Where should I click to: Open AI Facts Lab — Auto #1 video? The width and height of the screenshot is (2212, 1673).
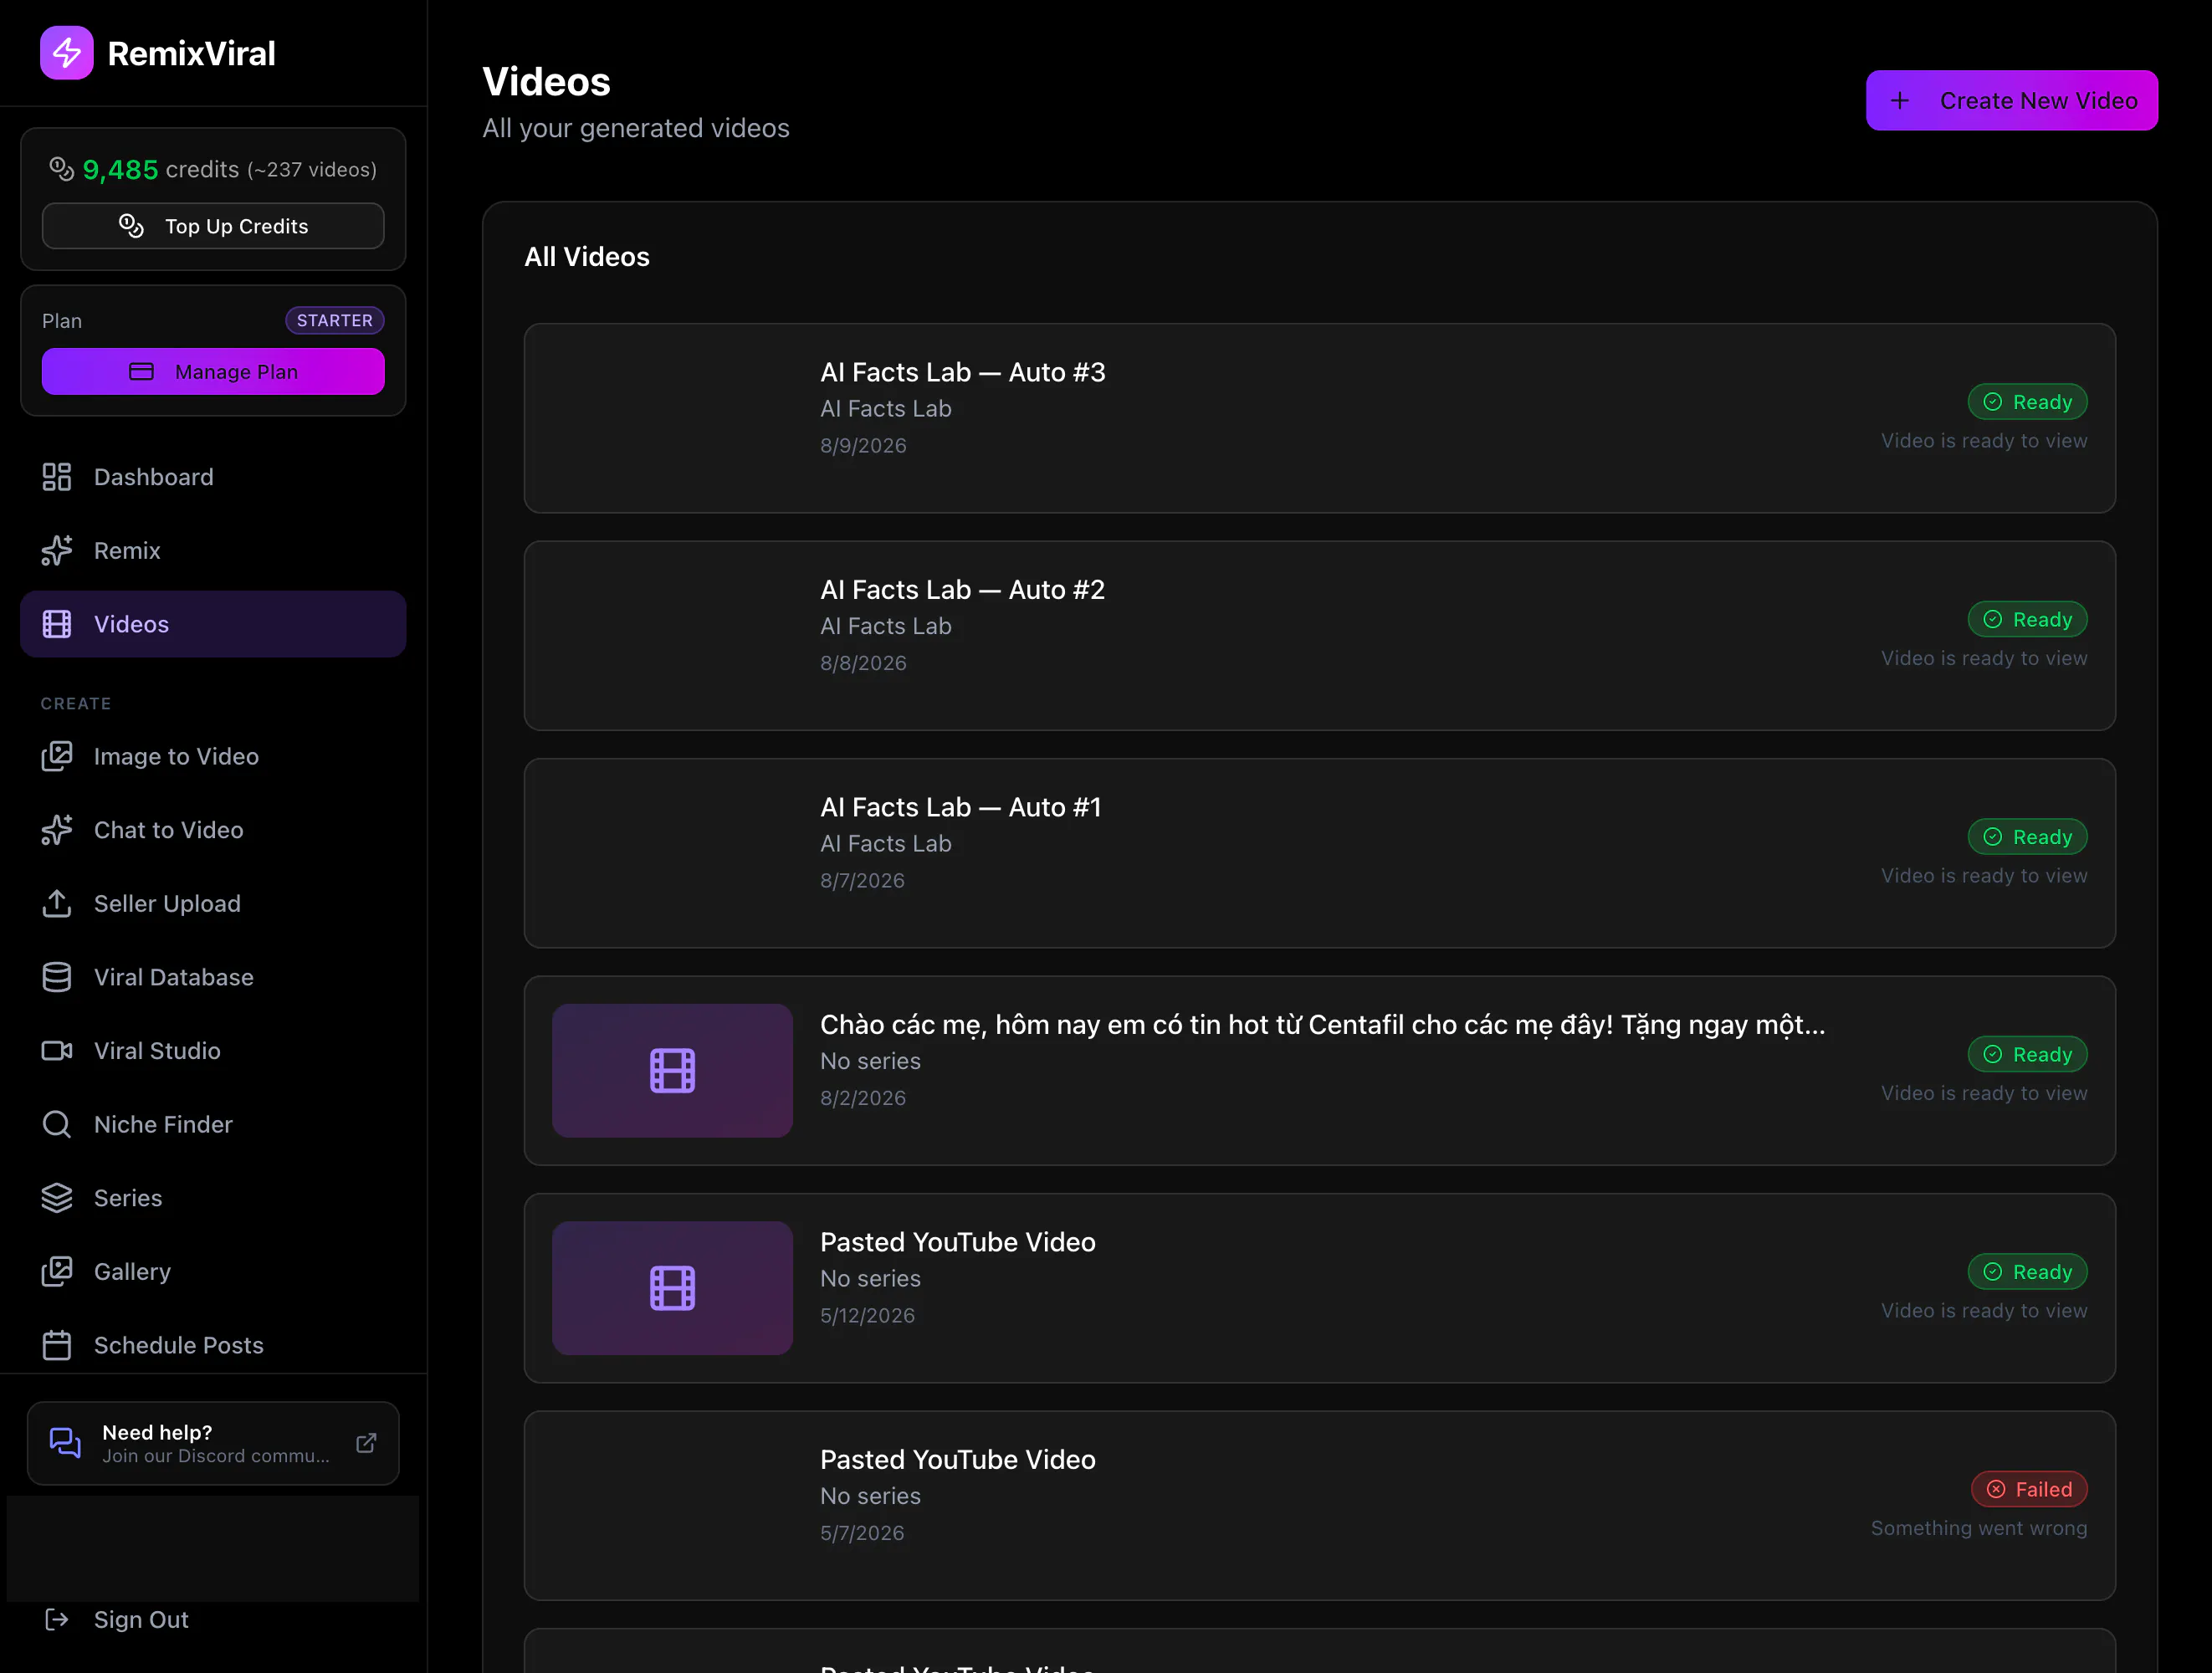tap(1319, 853)
